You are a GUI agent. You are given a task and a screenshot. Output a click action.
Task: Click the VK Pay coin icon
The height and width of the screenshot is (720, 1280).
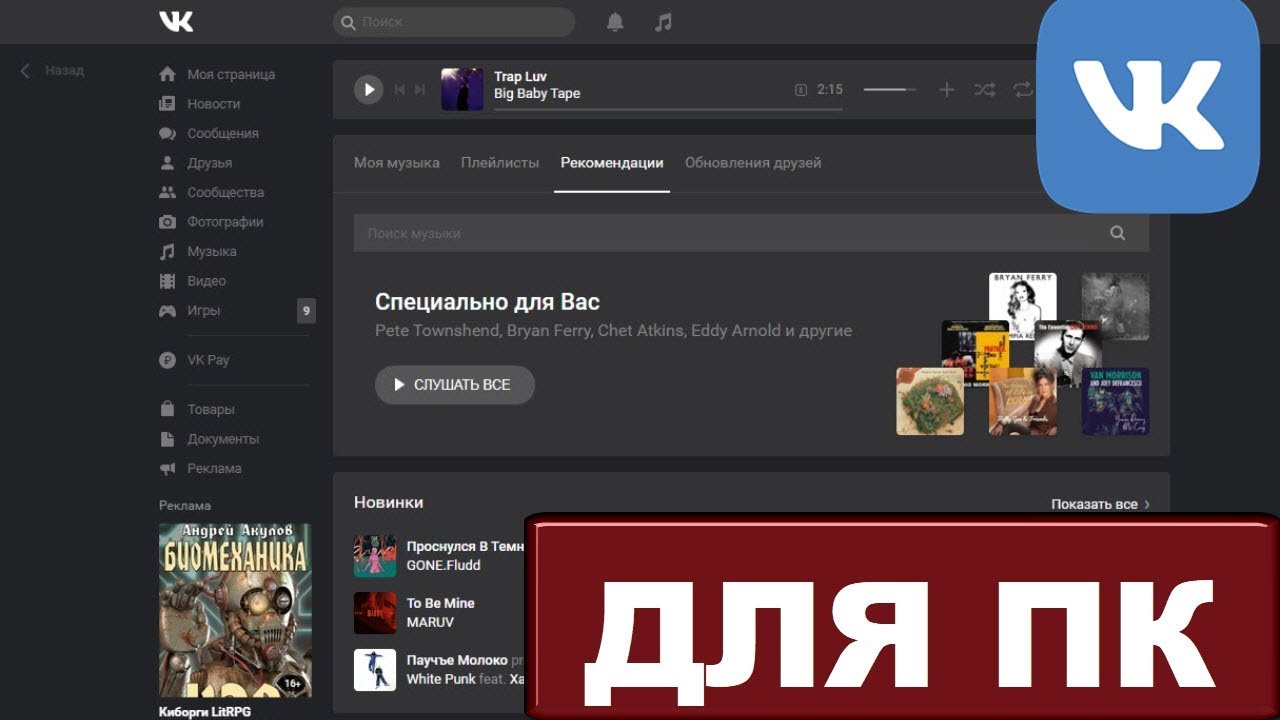[168, 360]
